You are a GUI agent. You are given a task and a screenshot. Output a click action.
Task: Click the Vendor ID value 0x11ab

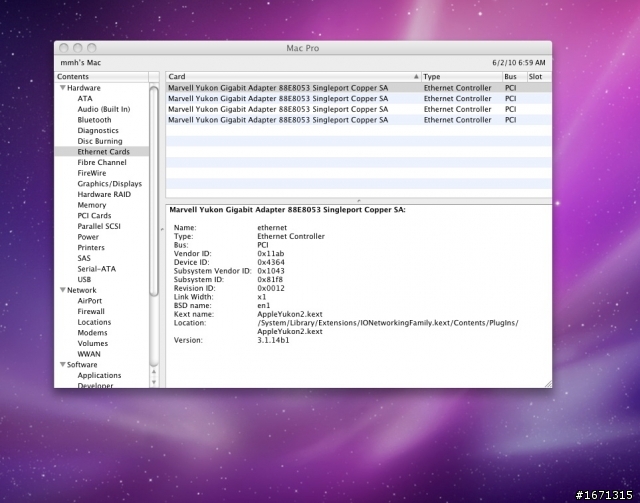tap(271, 254)
